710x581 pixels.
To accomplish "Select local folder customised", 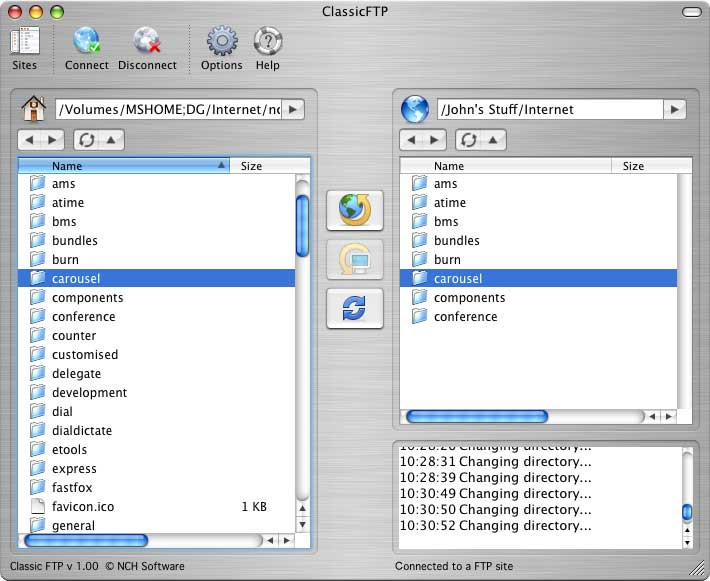I will 157,355.
